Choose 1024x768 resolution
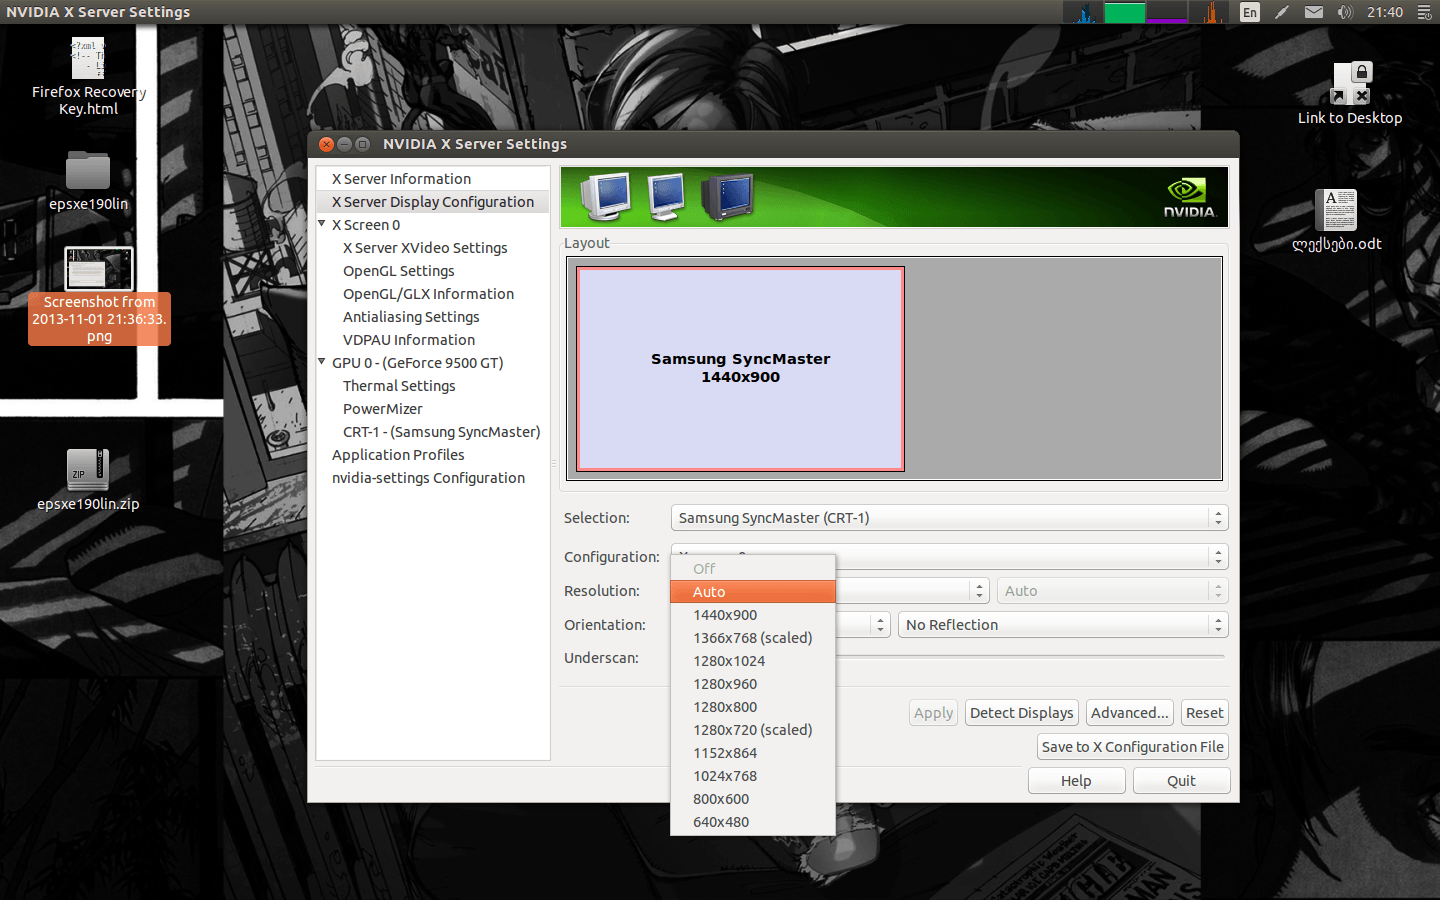The image size is (1440, 900). pyautogui.click(x=753, y=776)
